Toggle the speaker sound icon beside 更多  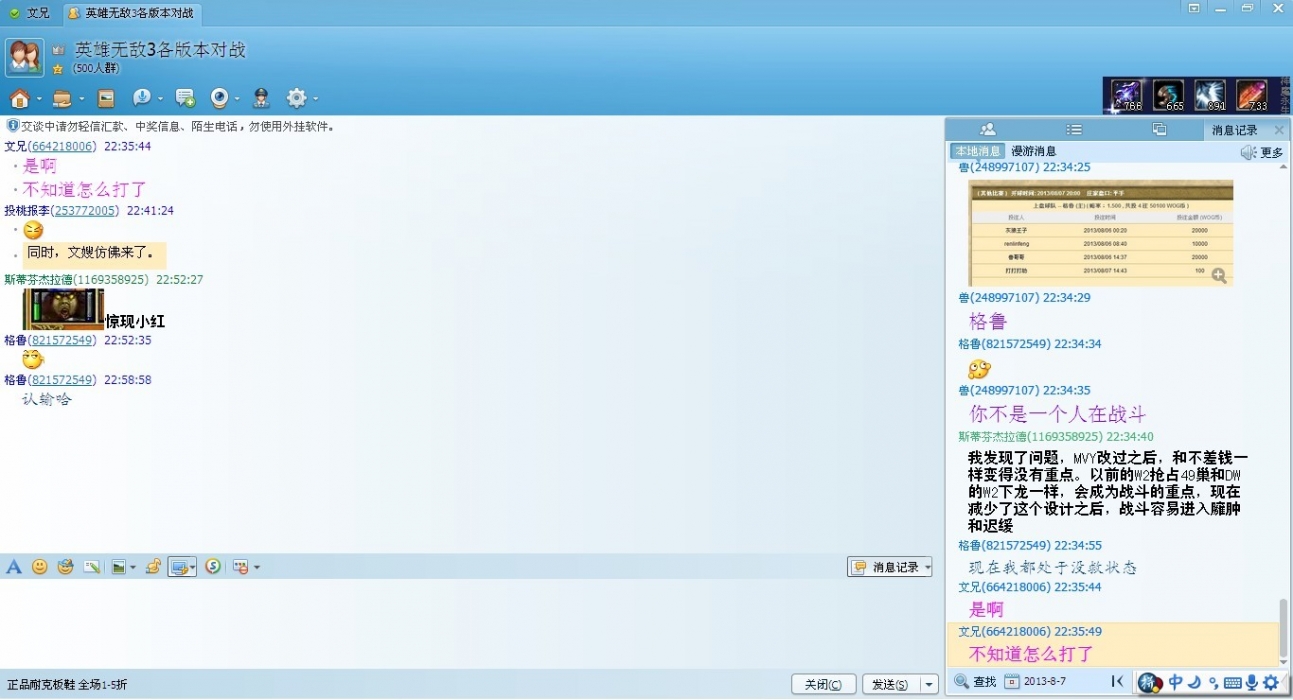(1248, 152)
